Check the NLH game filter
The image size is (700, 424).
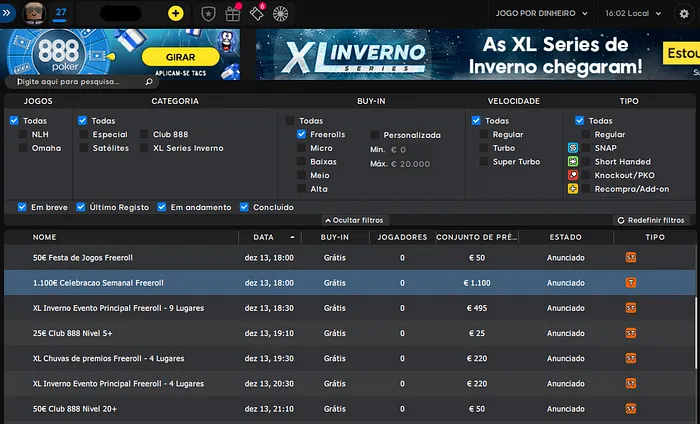[x=23, y=134]
